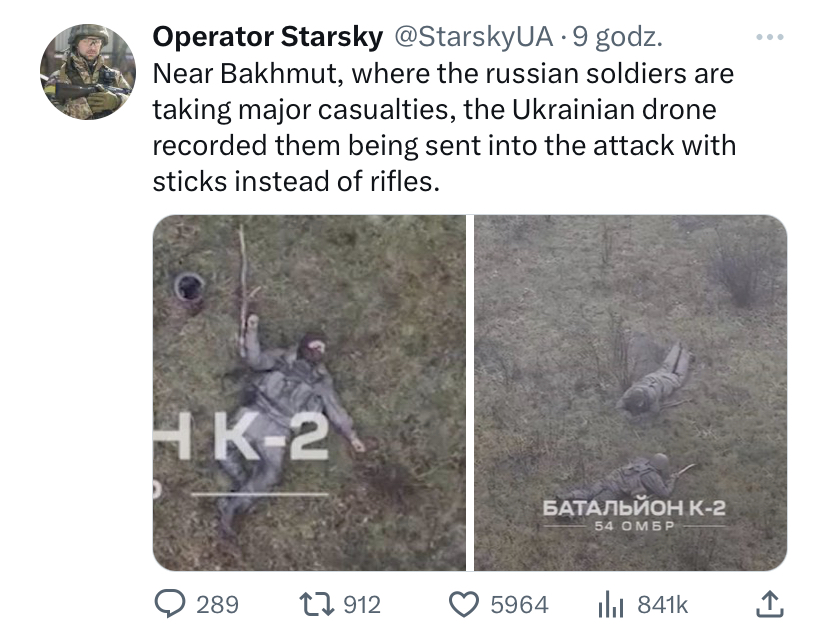Click the Operator Starsky display name

click(x=268, y=37)
